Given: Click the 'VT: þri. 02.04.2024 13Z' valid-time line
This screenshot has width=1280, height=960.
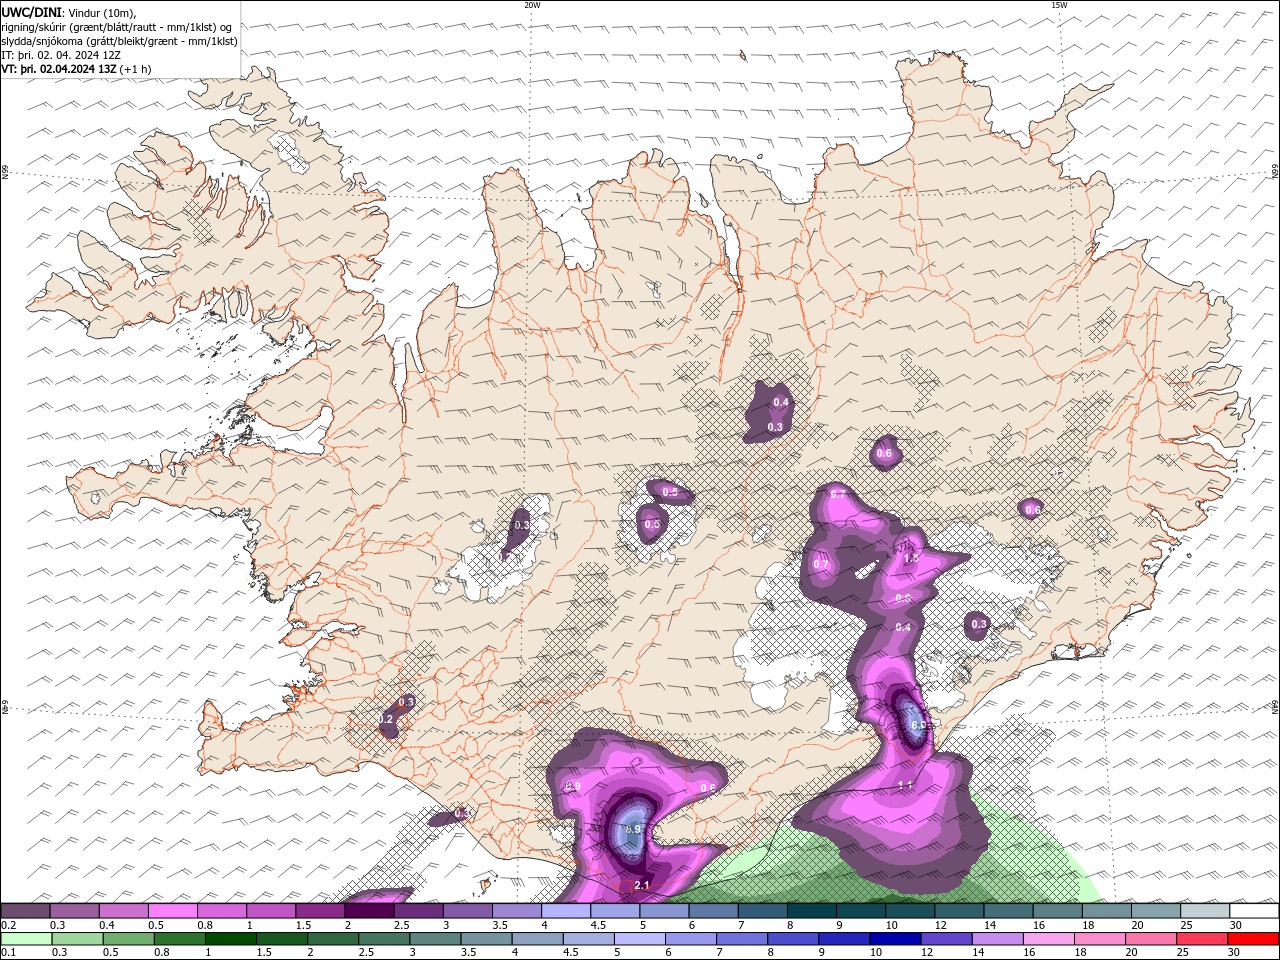Looking at the screenshot, I should pos(58,69).
